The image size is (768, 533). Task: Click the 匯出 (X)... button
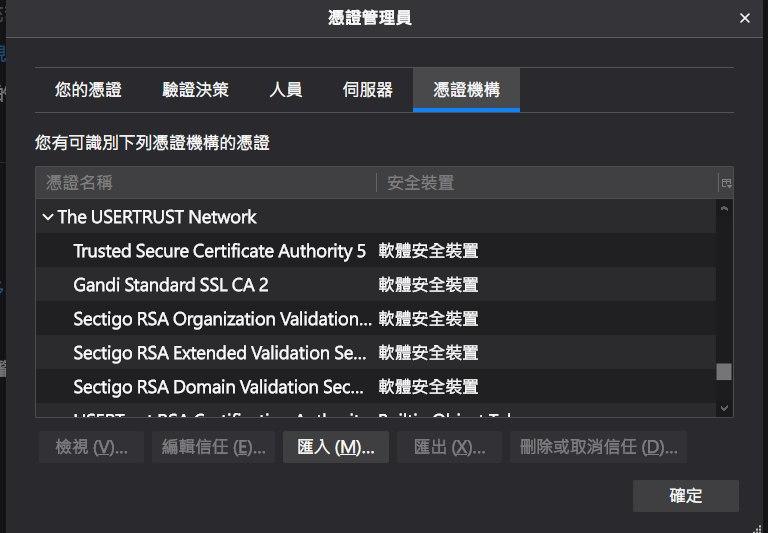tap(450, 447)
